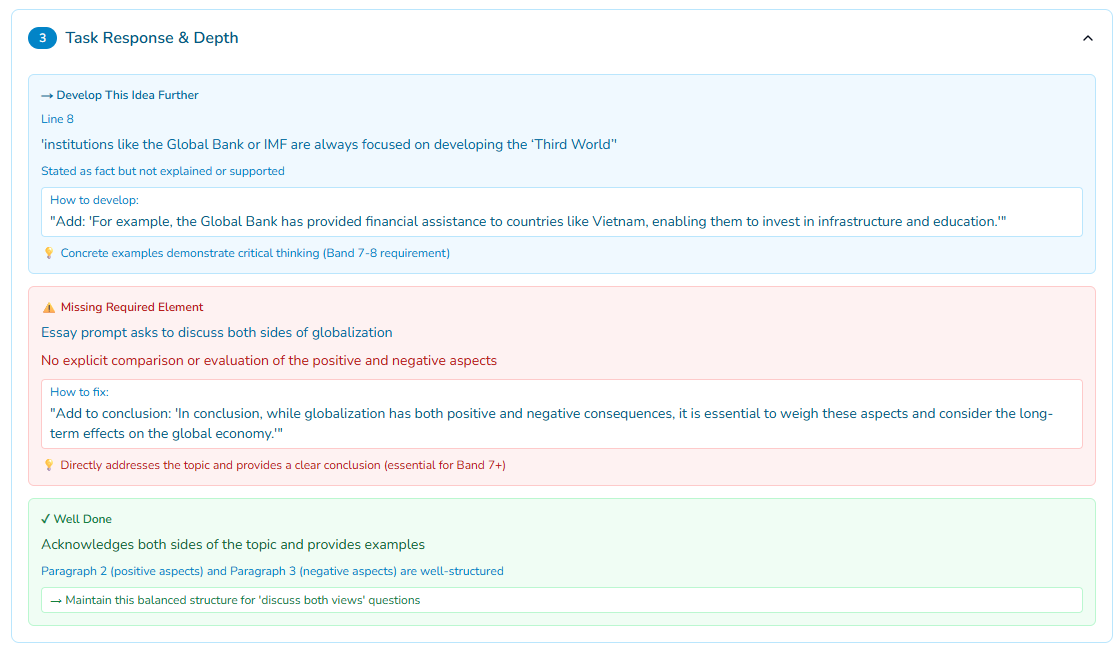Select the 'Maintain this balanced structure' advice box

[x=561, y=600]
